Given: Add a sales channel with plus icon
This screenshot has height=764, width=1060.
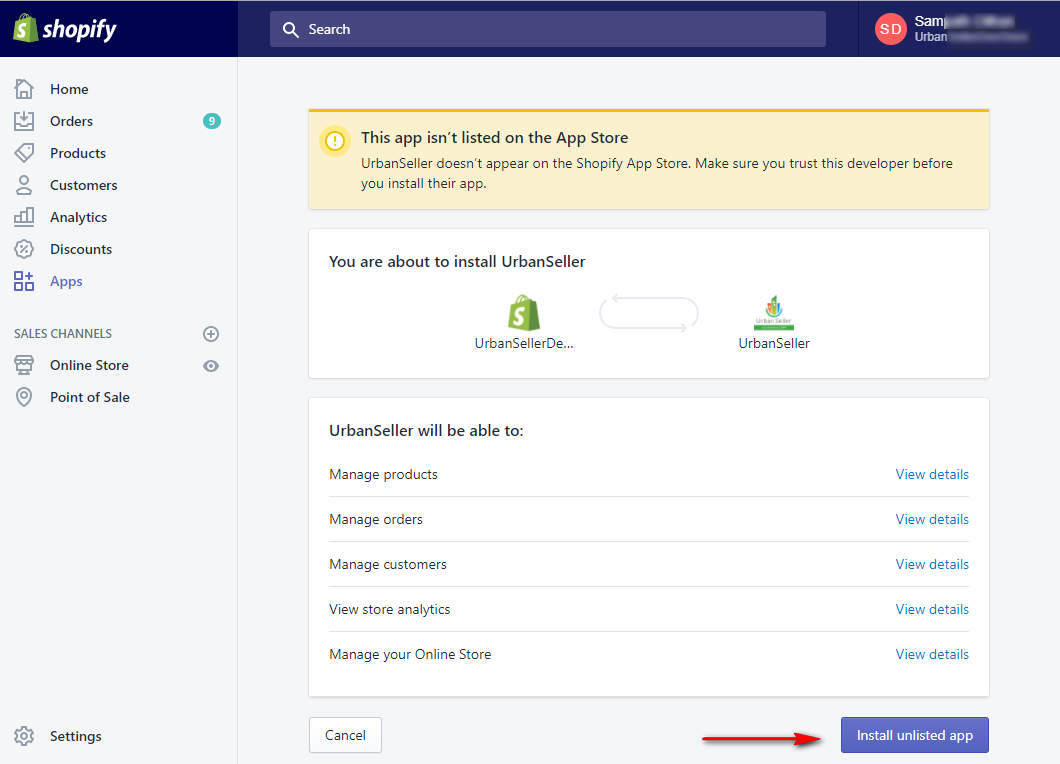Looking at the screenshot, I should tap(211, 334).
